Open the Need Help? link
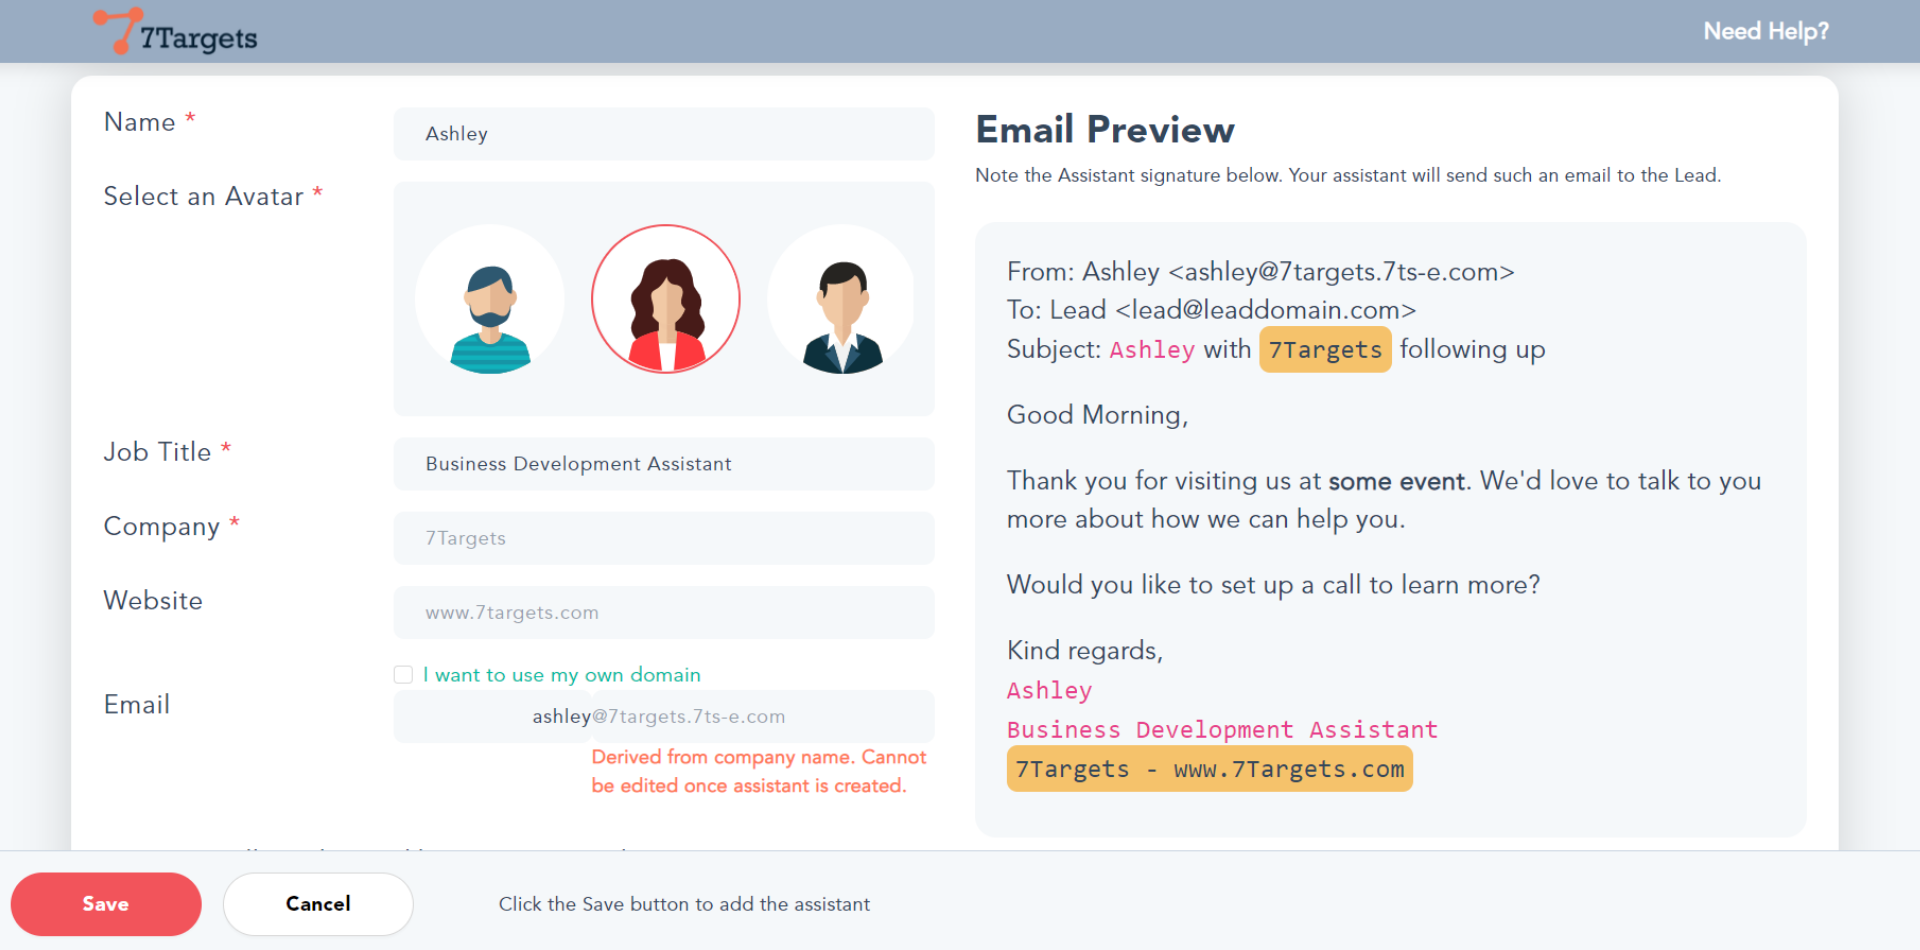 click(1765, 32)
